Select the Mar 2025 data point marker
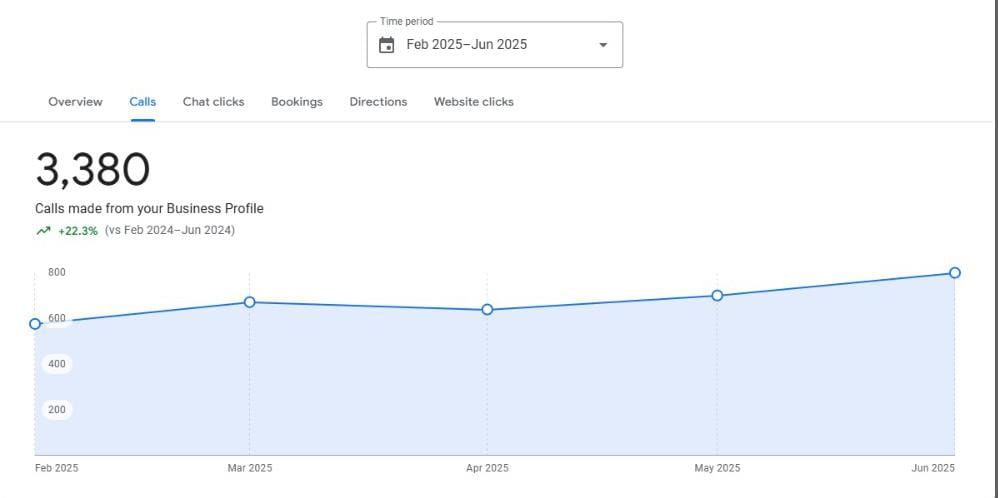 pyautogui.click(x=249, y=302)
